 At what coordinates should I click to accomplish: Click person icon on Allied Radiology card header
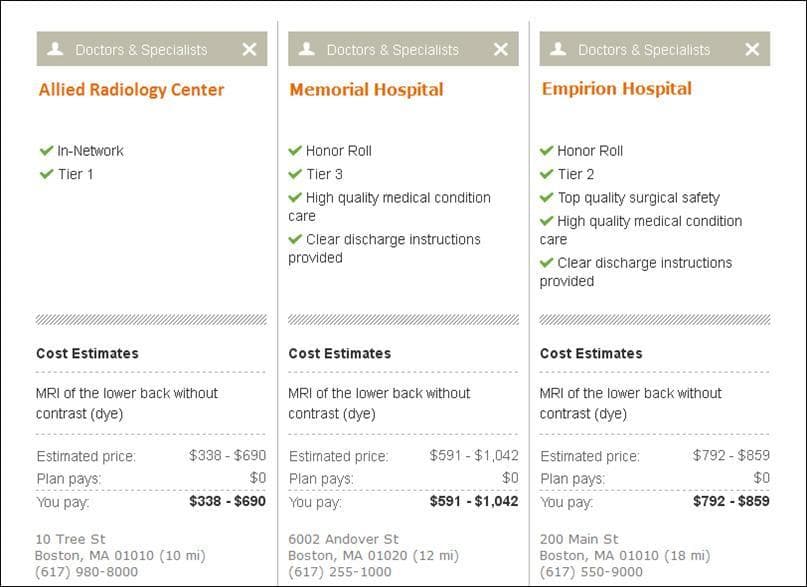tap(55, 49)
